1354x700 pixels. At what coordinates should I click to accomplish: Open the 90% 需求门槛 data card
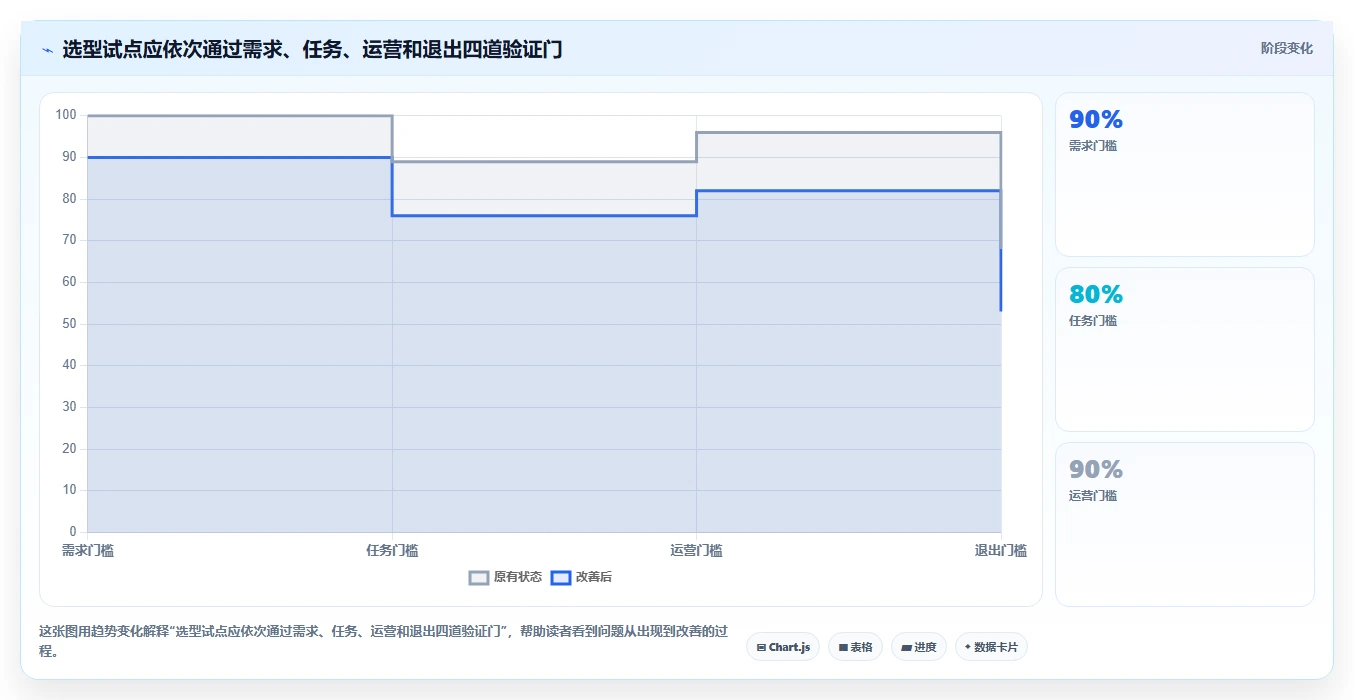[x=1184, y=175]
